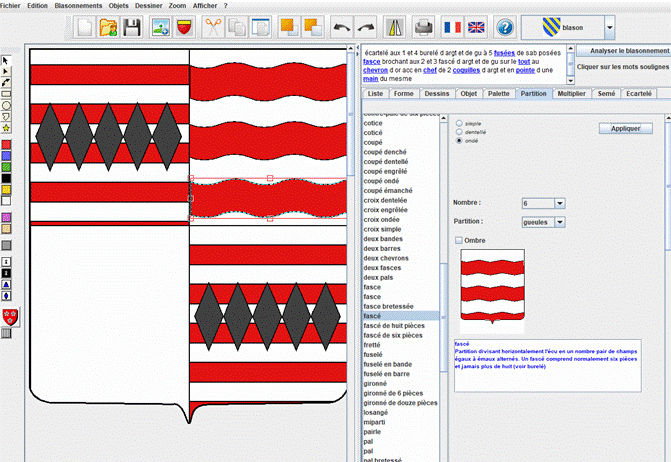Image resolution: width=671 pixels, height=462 pixels.
Task: Switch language with the French flag icon
Action: [452, 28]
